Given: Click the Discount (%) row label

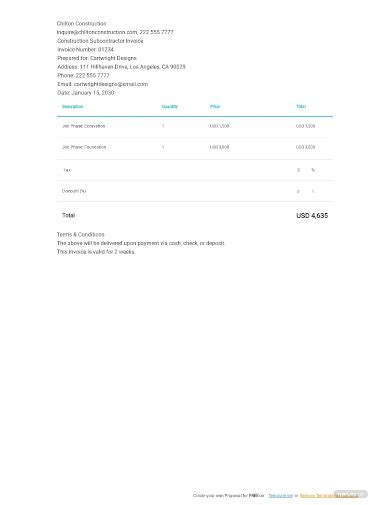Looking at the screenshot, I should [74, 191].
